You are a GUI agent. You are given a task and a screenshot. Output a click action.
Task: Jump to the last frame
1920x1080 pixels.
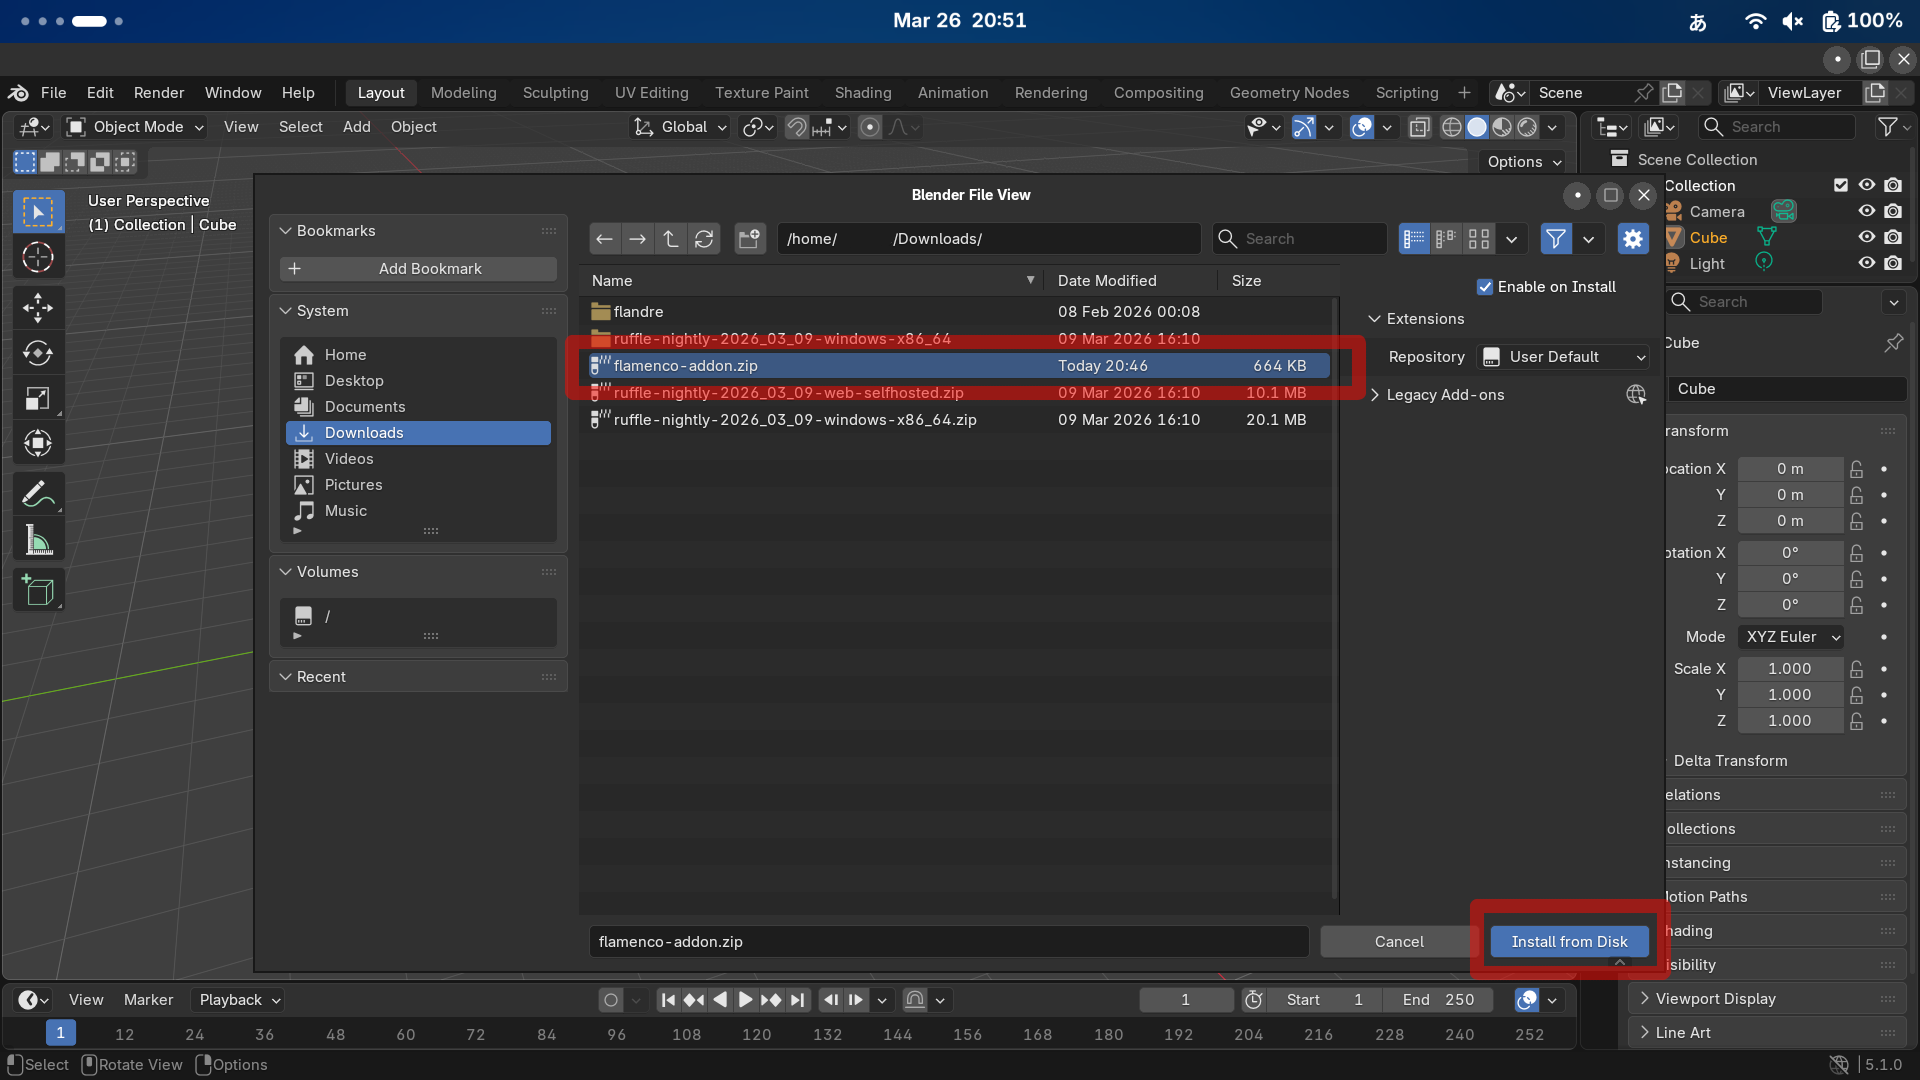[797, 1000]
